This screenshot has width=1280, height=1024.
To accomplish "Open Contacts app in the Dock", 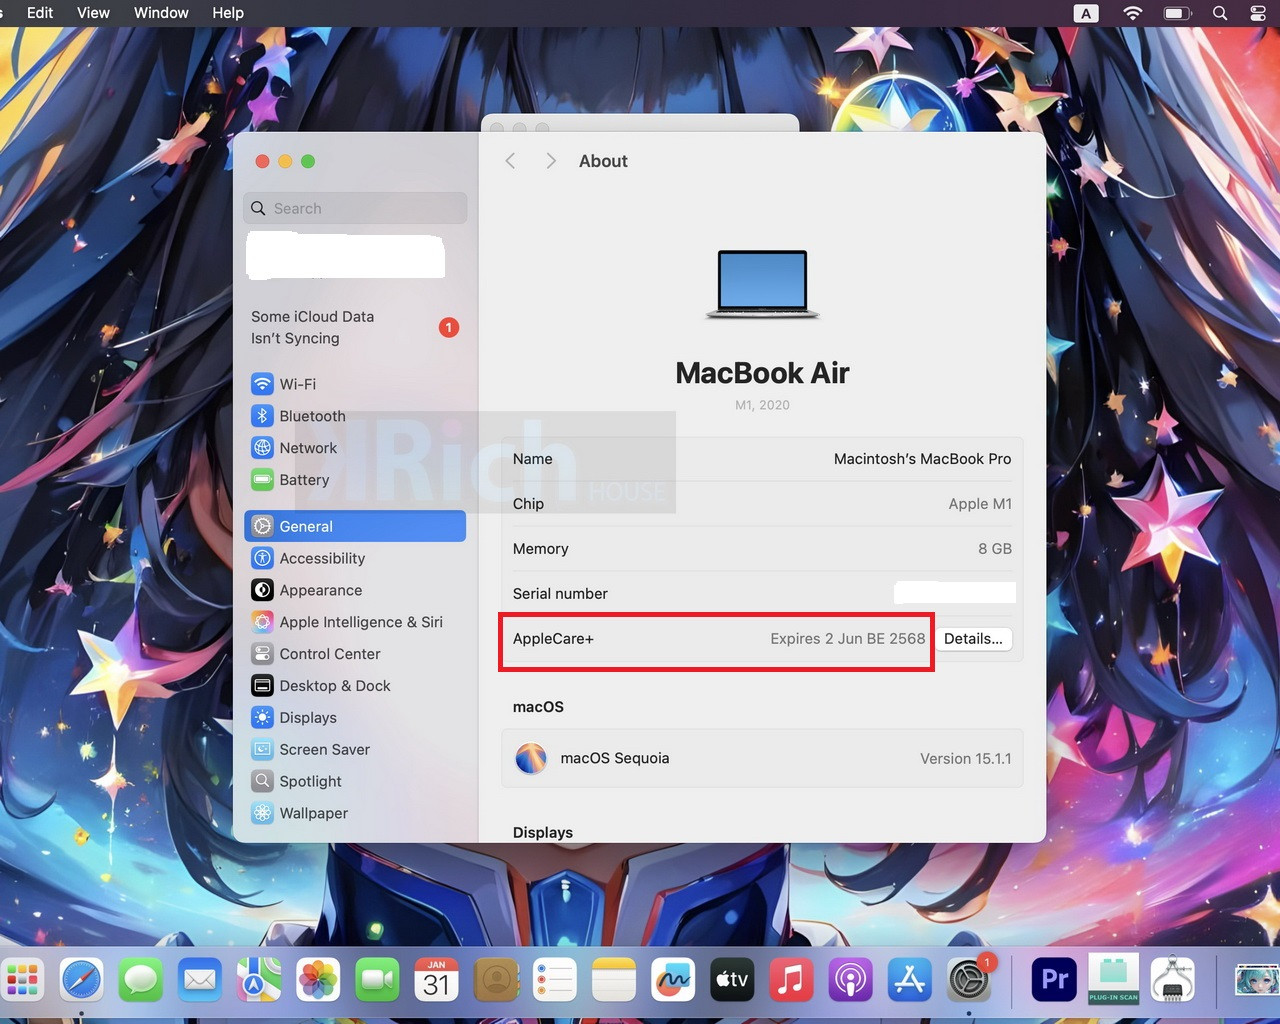I will pos(496,980).
